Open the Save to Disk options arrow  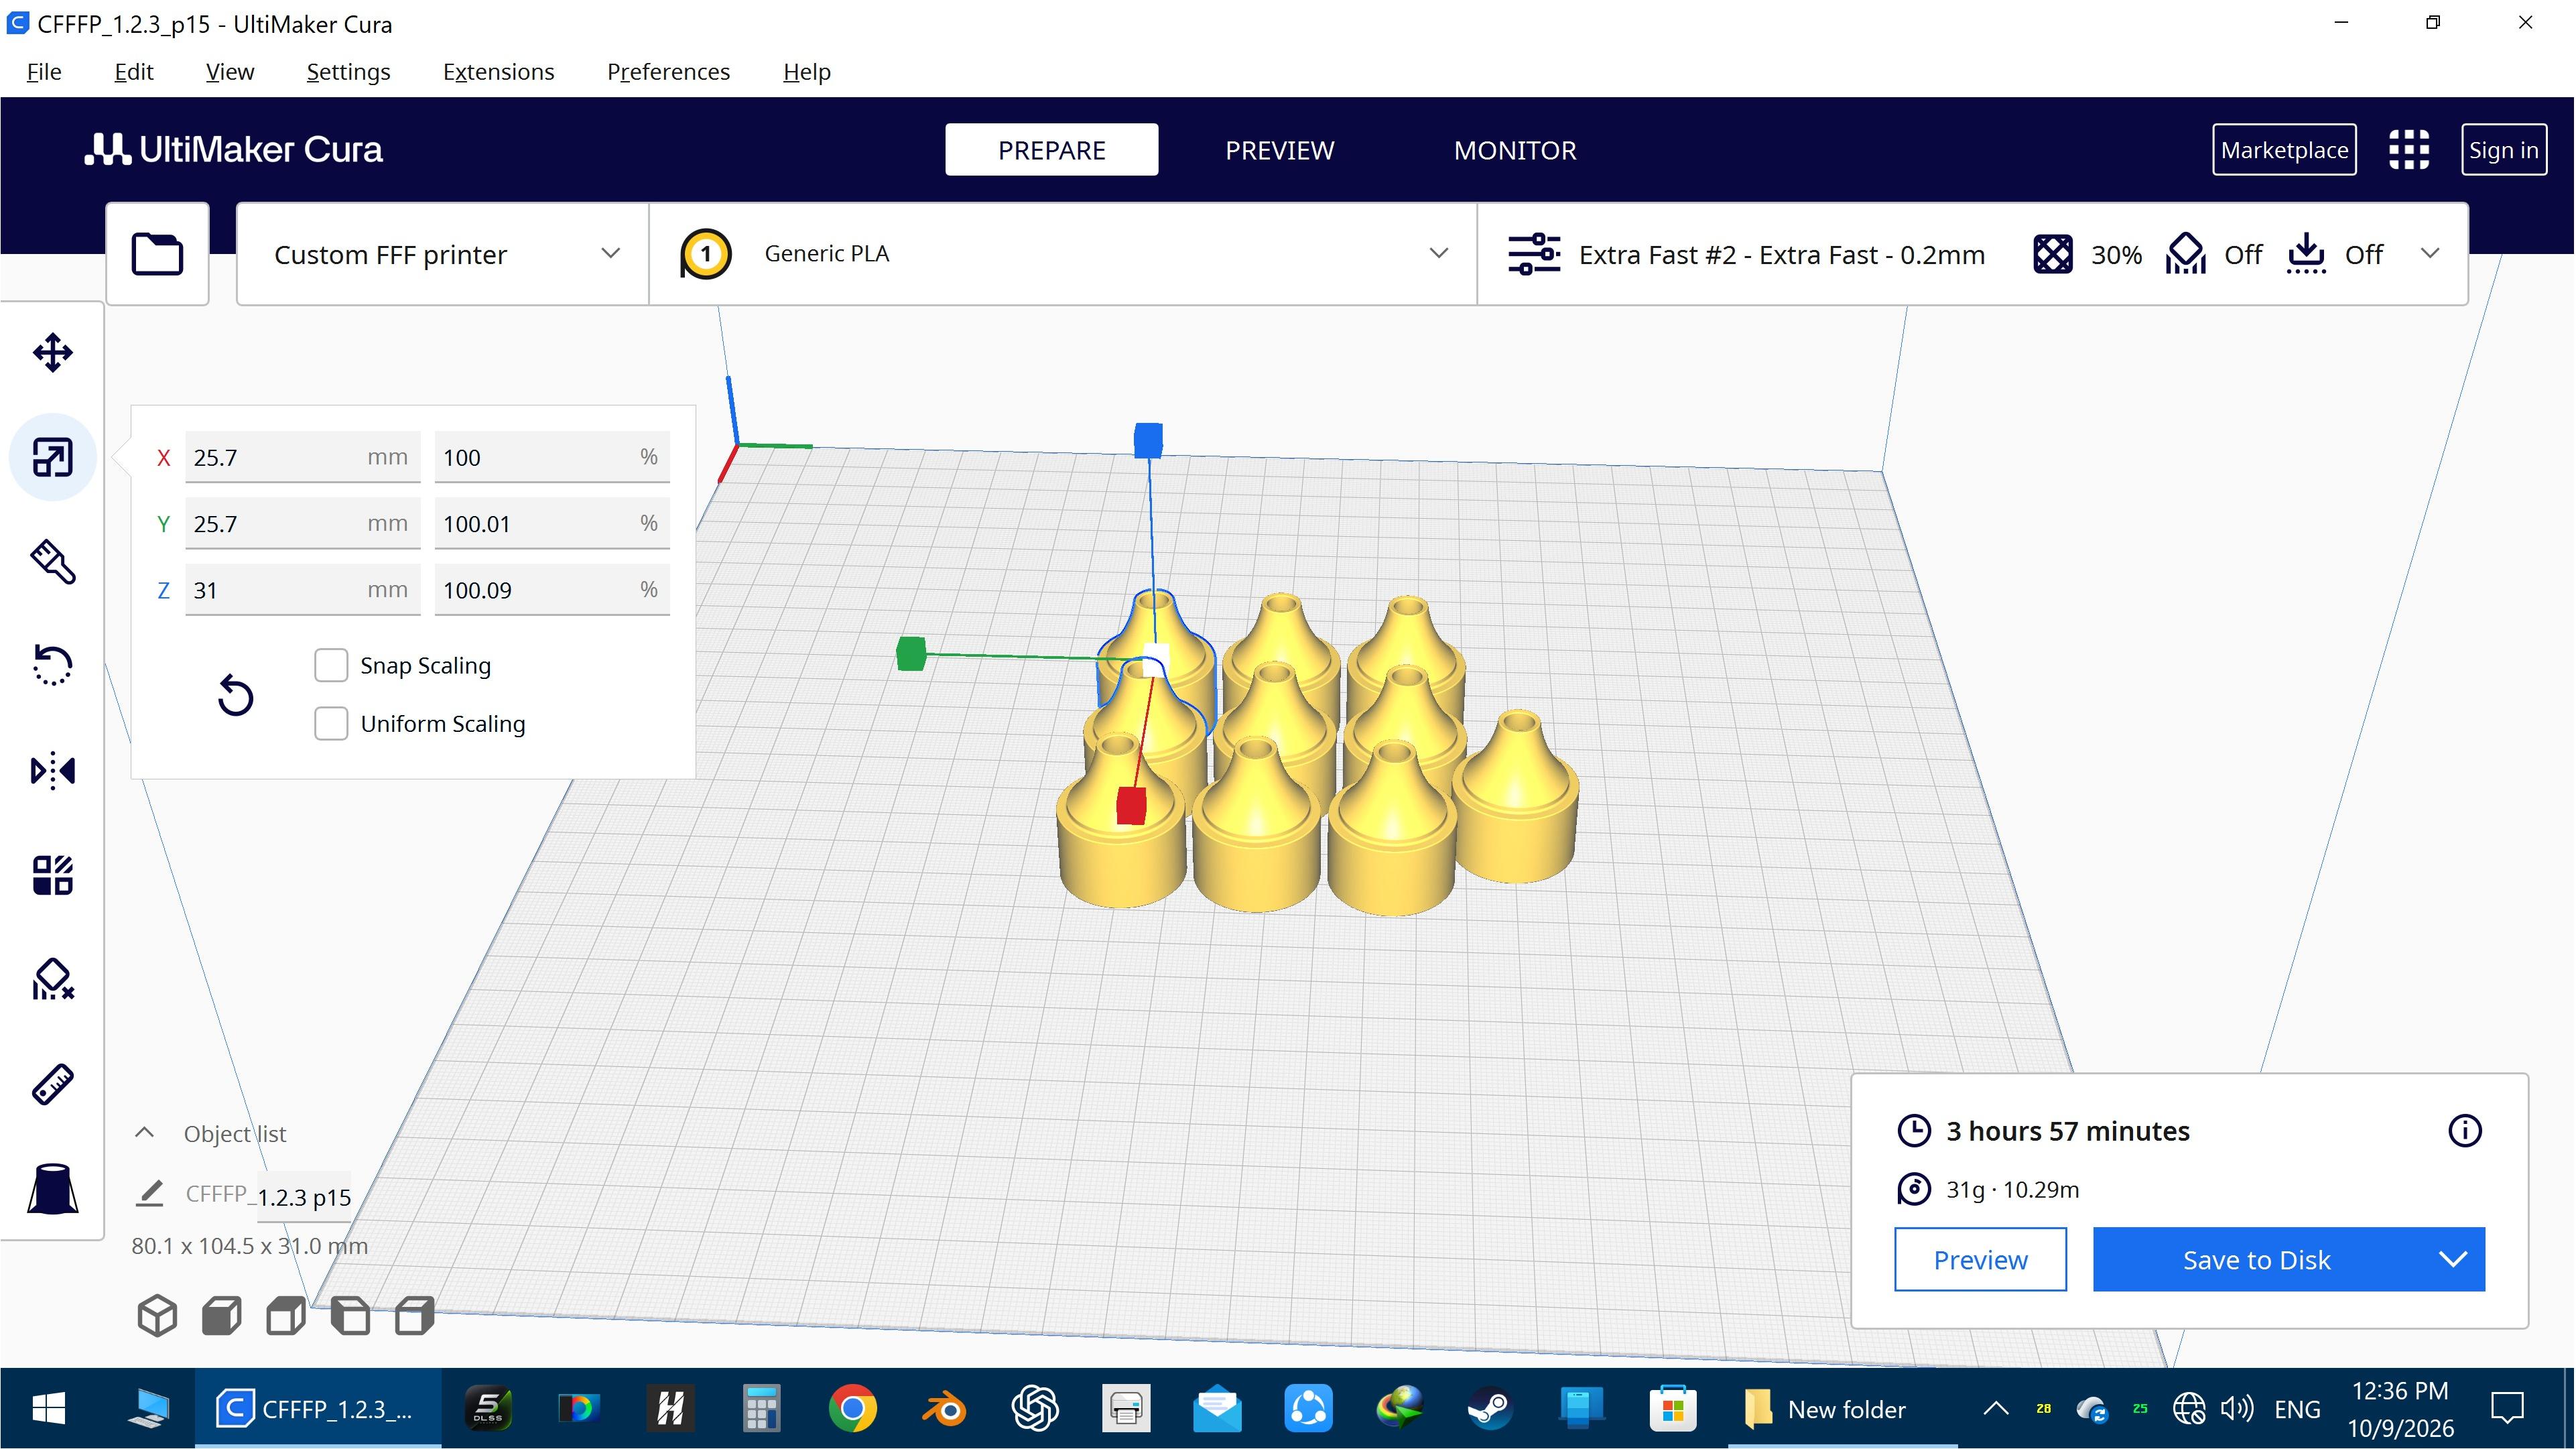point(2453,1259)
